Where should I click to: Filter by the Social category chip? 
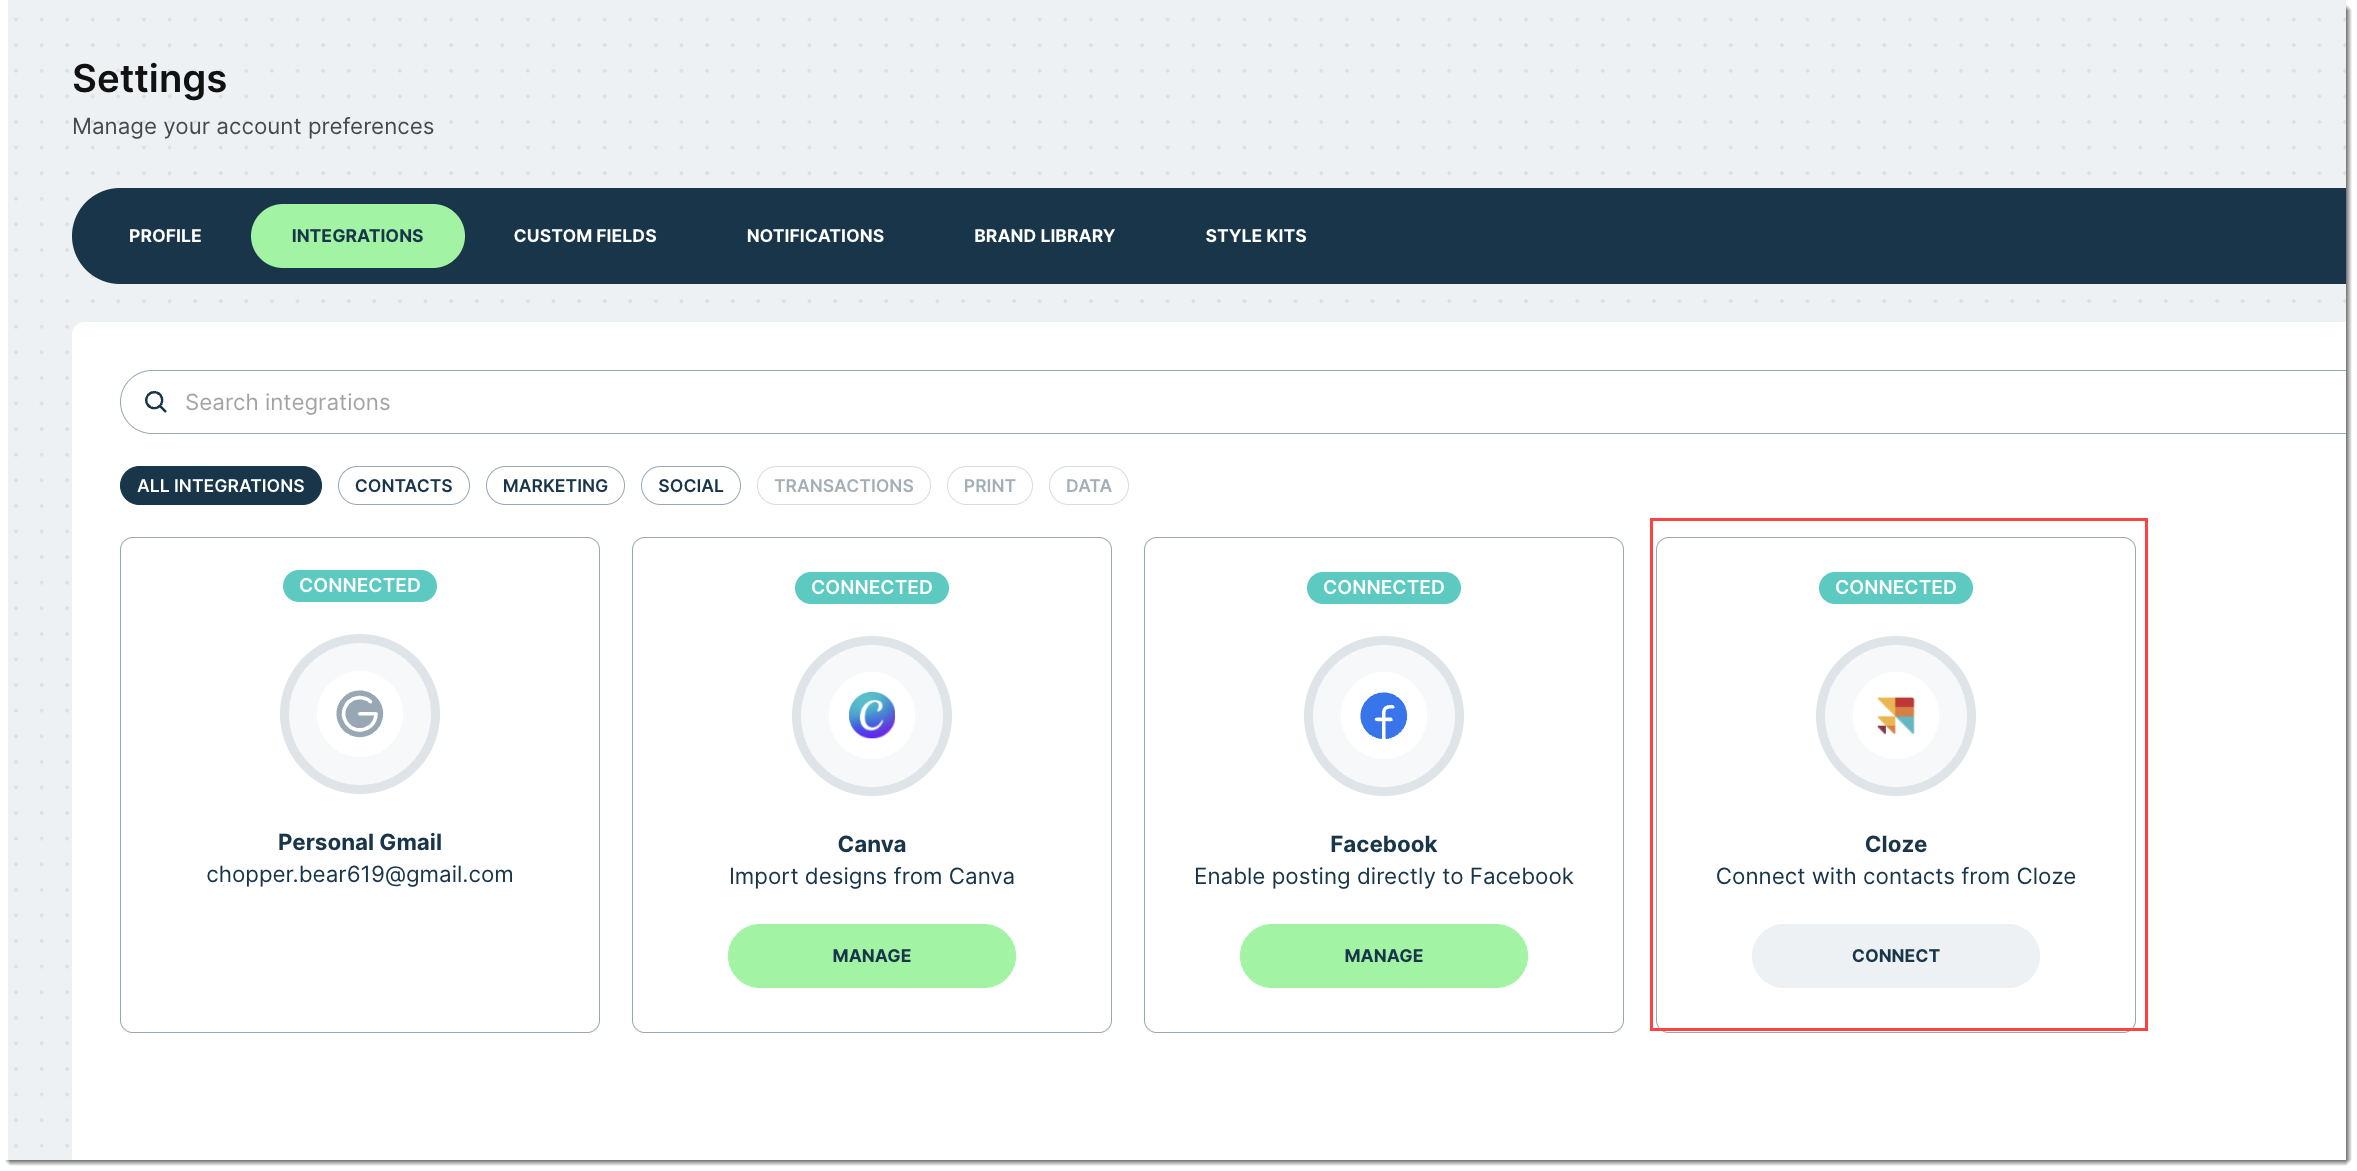point(691,486)
